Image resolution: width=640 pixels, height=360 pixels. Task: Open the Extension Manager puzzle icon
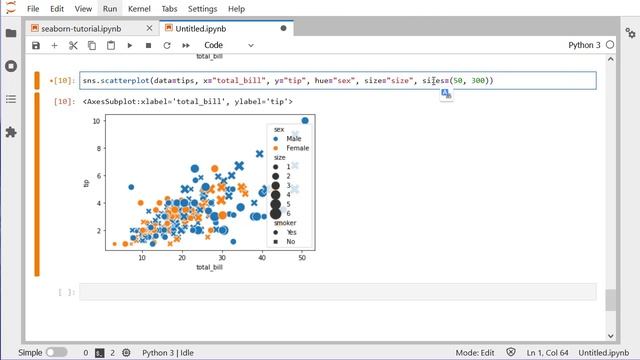tap(11, 132)
